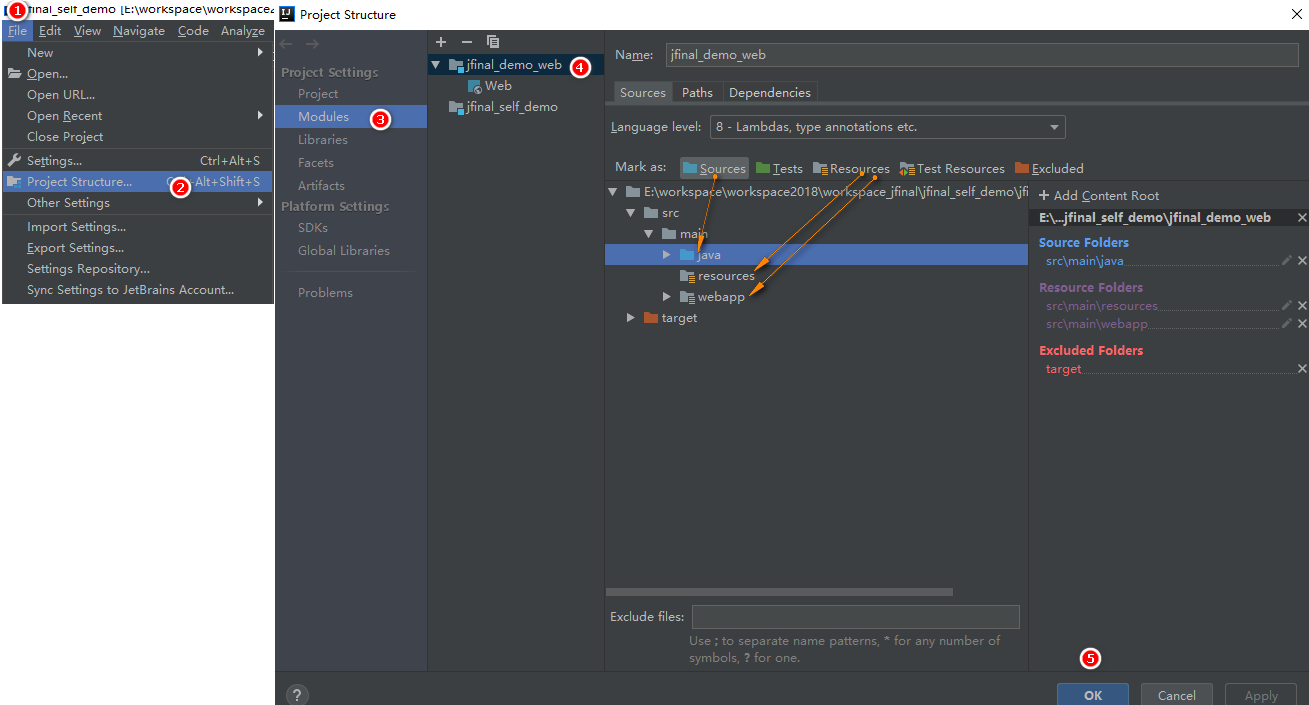Collapse the src folder node
The height and width of the screenshot is (705, 1309).
[631, 213]
